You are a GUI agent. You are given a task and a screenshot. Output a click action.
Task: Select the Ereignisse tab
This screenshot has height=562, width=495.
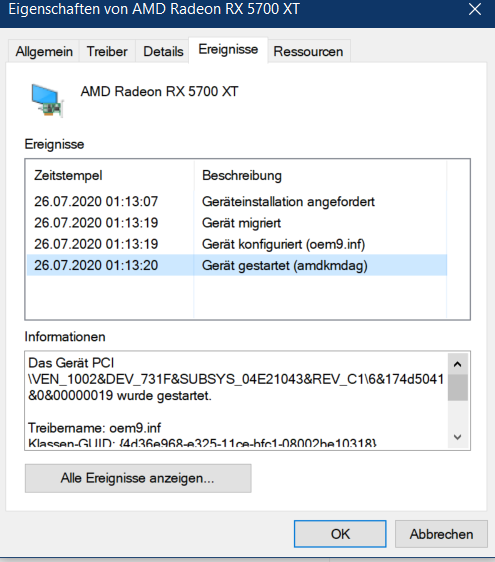coord(228,50)
